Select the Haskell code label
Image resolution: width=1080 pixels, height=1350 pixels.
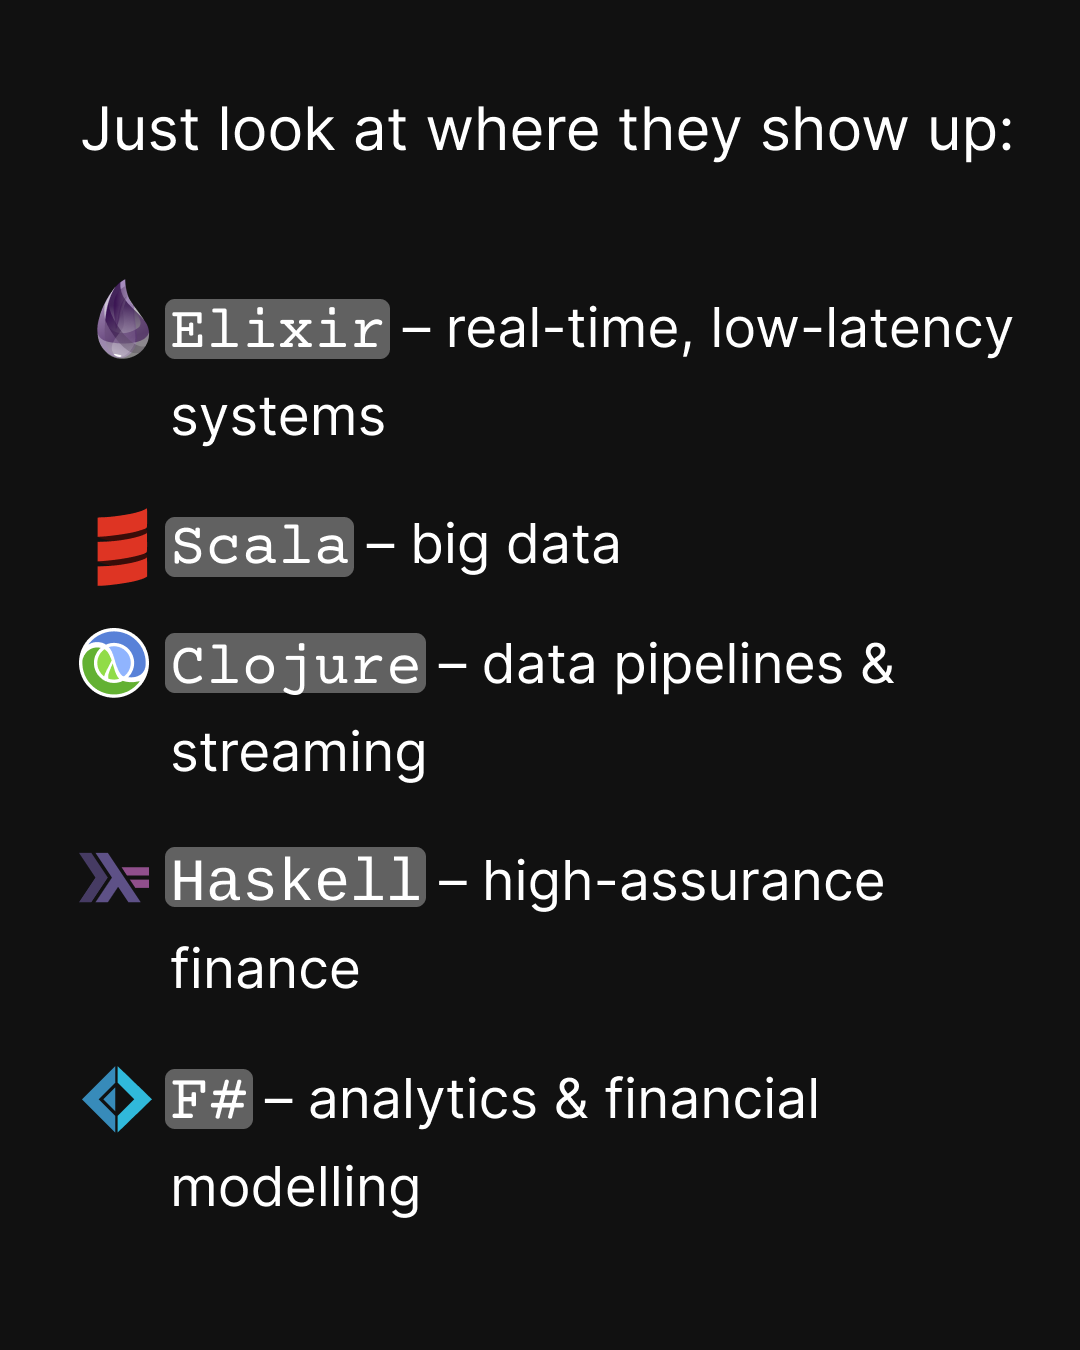(x=295, y=878)
